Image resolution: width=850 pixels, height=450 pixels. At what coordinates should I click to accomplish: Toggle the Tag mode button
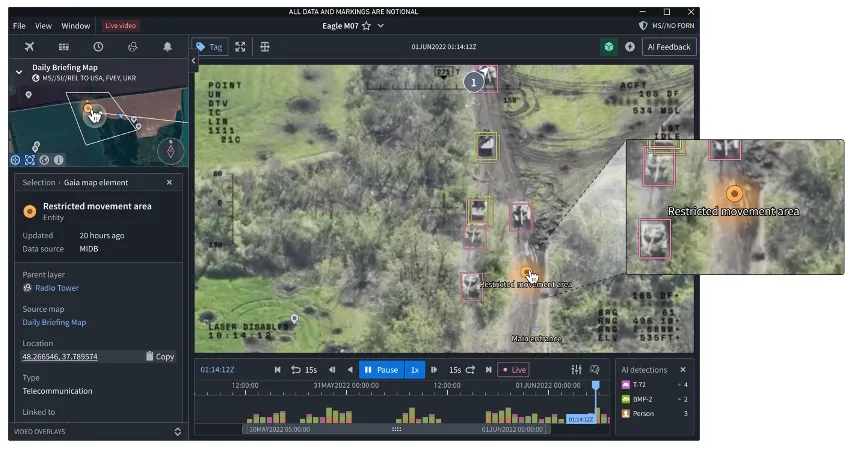point(210,47)
